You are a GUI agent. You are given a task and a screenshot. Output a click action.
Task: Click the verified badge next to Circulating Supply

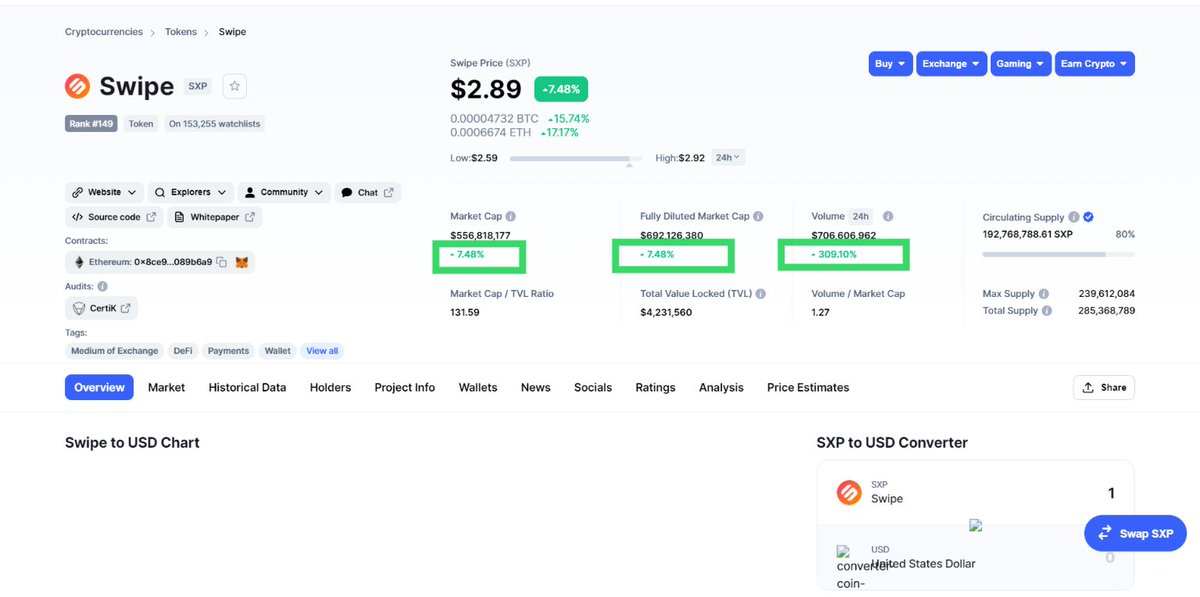[1088, 217]
